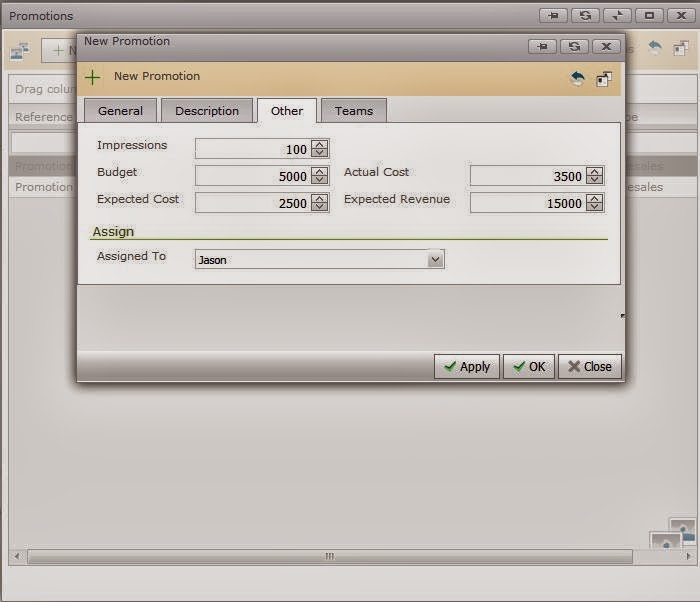The height and width of the screenshot is (602, 700).
Task: Click the layout icon in New Promotion header
Action: [604, 79]
